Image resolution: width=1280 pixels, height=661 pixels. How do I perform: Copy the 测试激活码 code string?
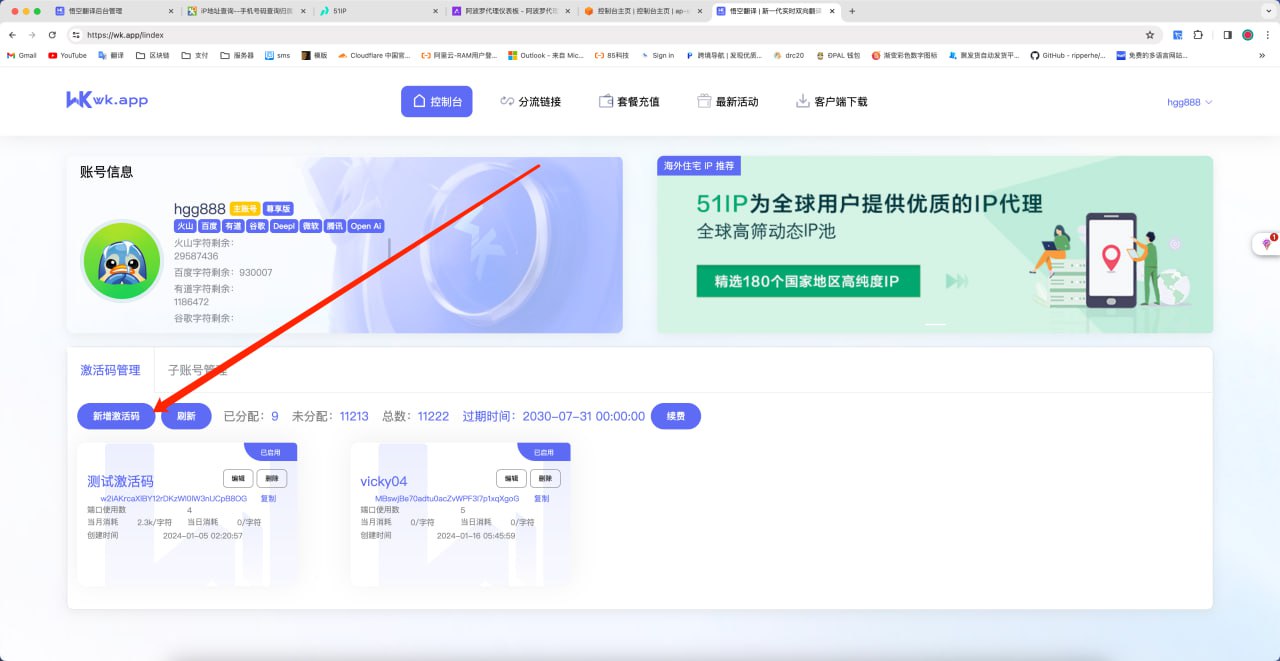[268, 498]
